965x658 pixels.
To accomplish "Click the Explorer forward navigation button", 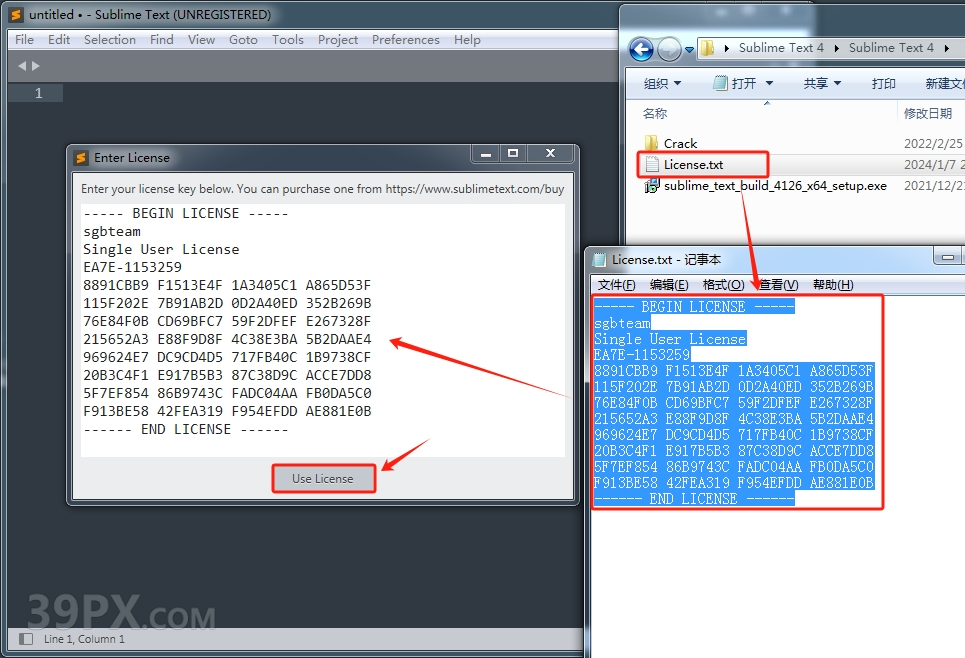I will coord(669,49).
